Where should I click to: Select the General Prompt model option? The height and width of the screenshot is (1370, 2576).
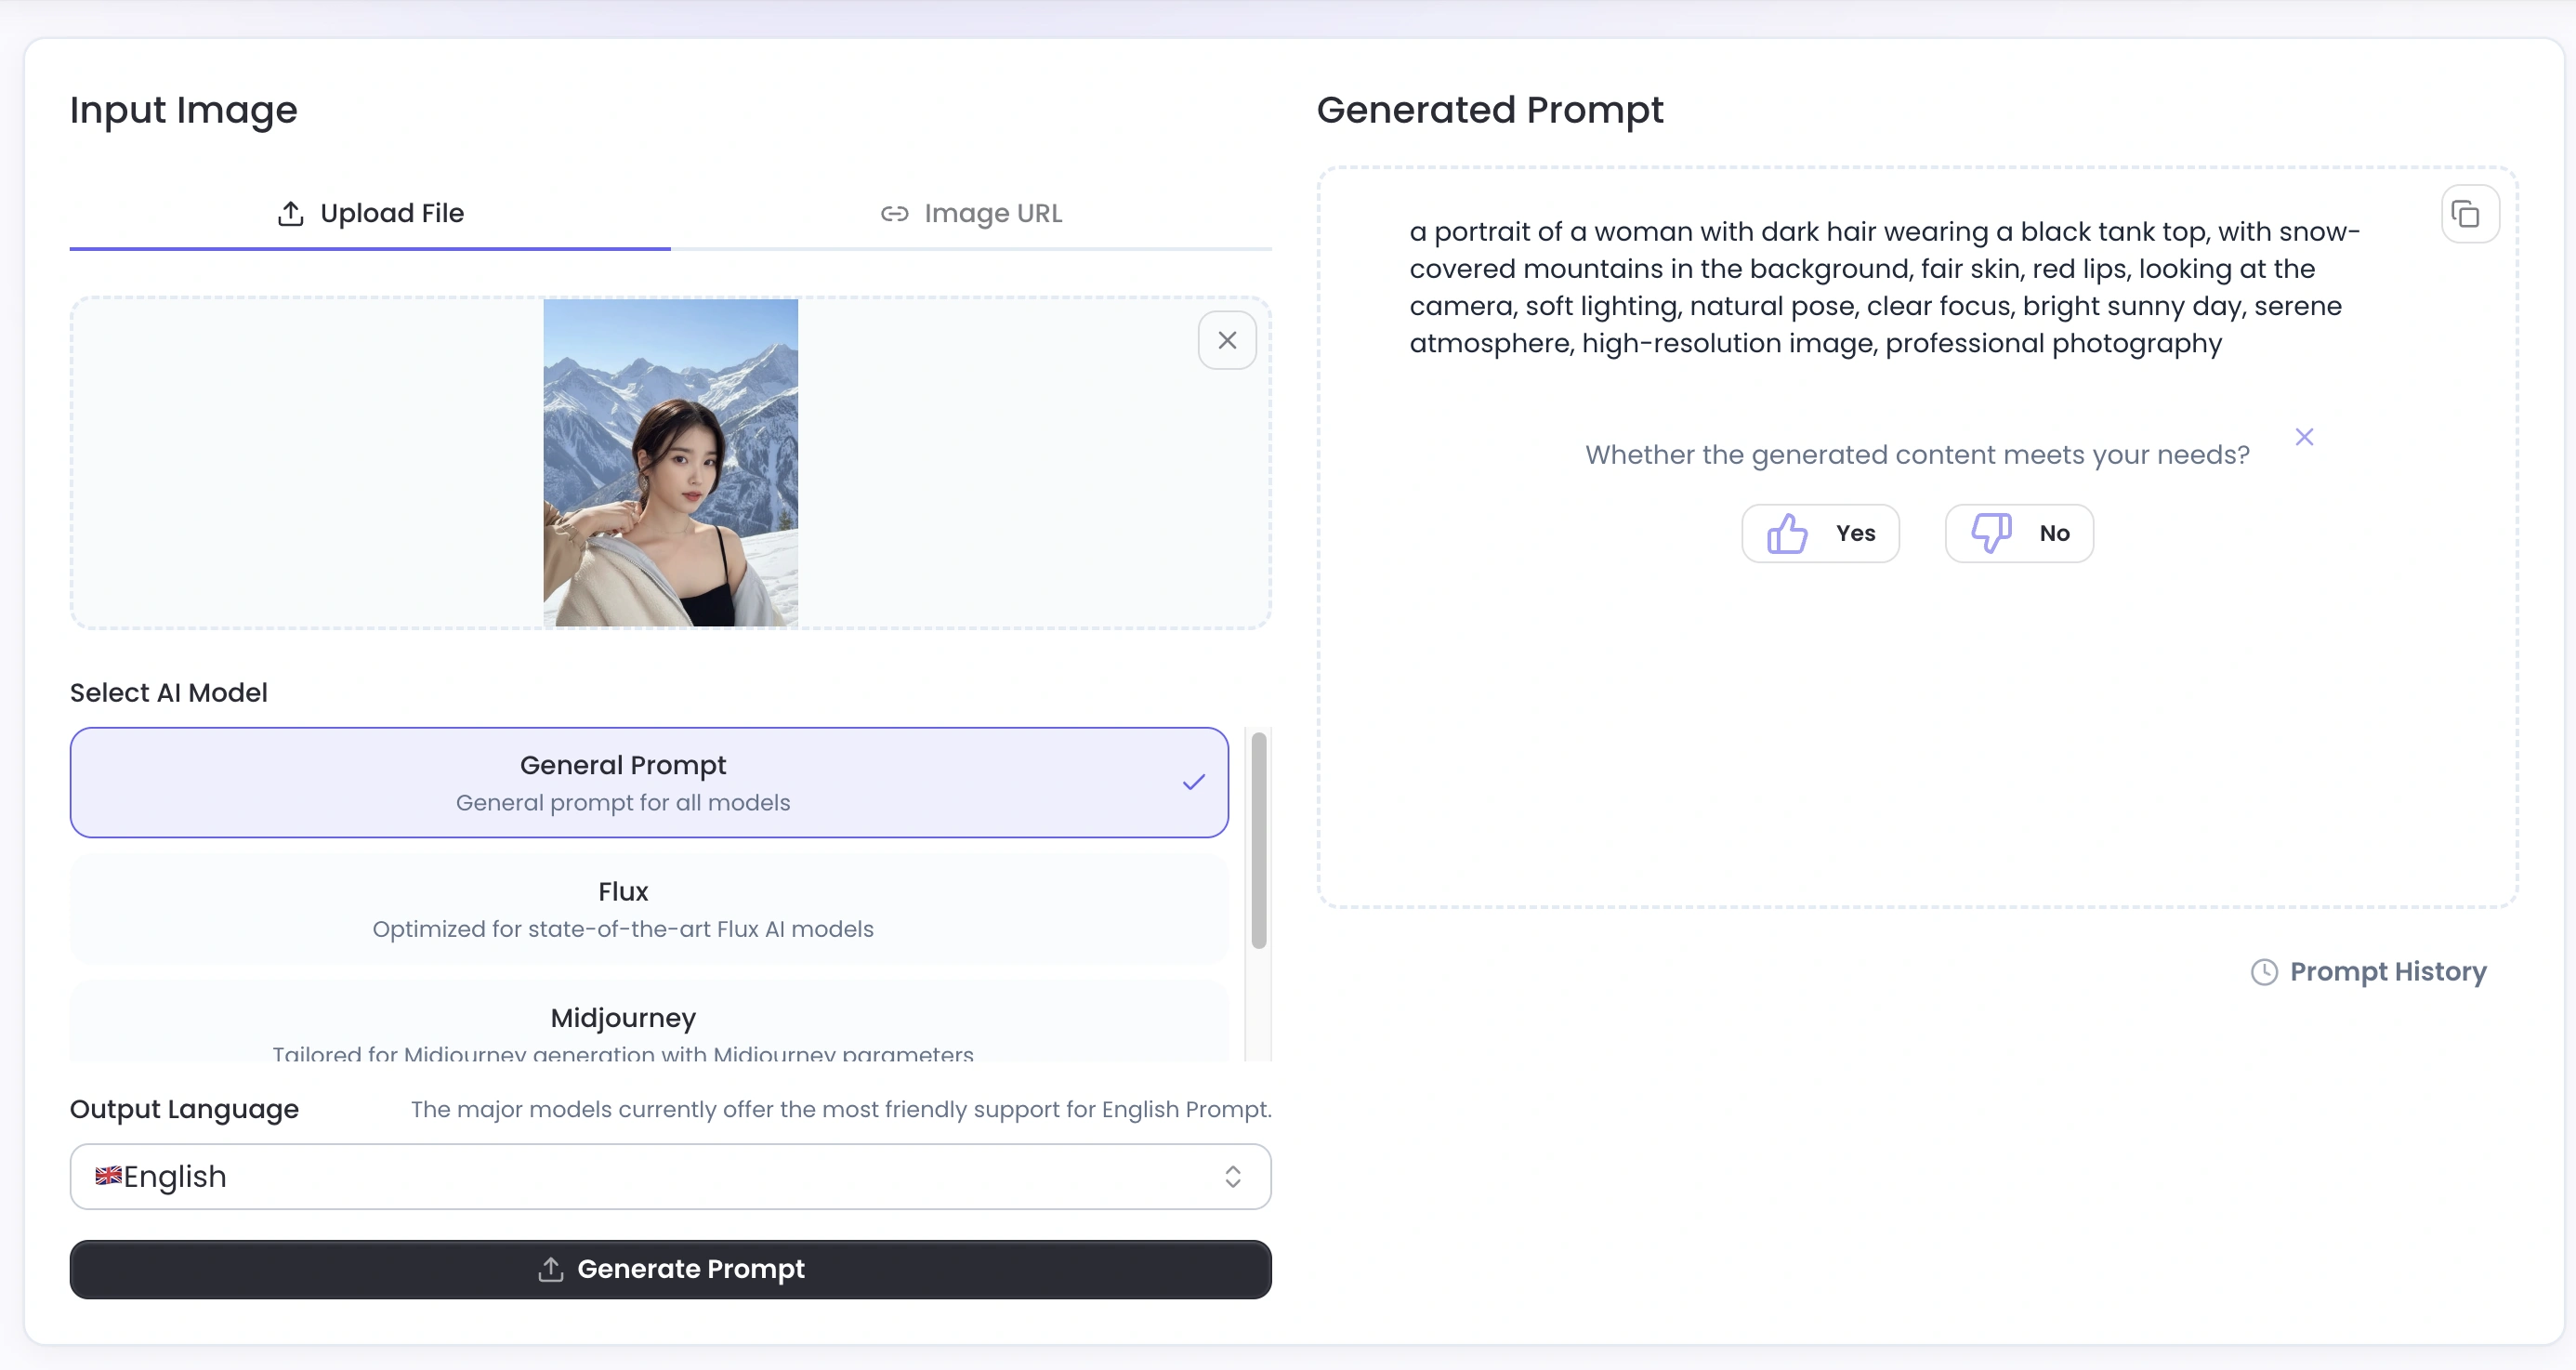point(648,782)
